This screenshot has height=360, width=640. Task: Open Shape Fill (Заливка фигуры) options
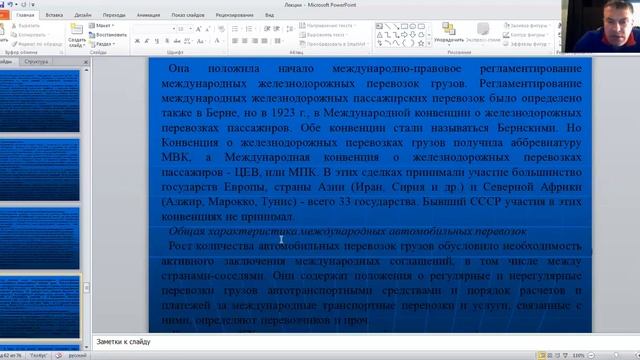click(x=527, y=26)
